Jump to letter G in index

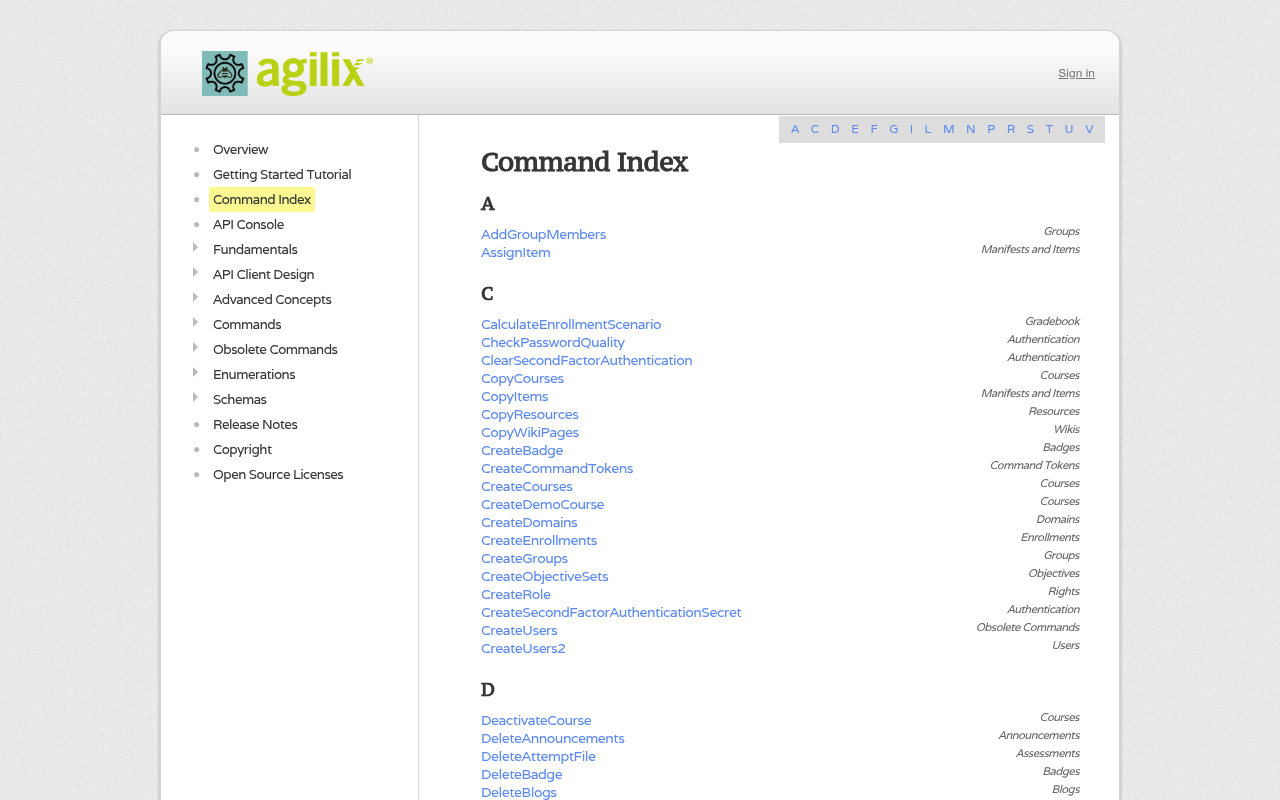(893, 129)
